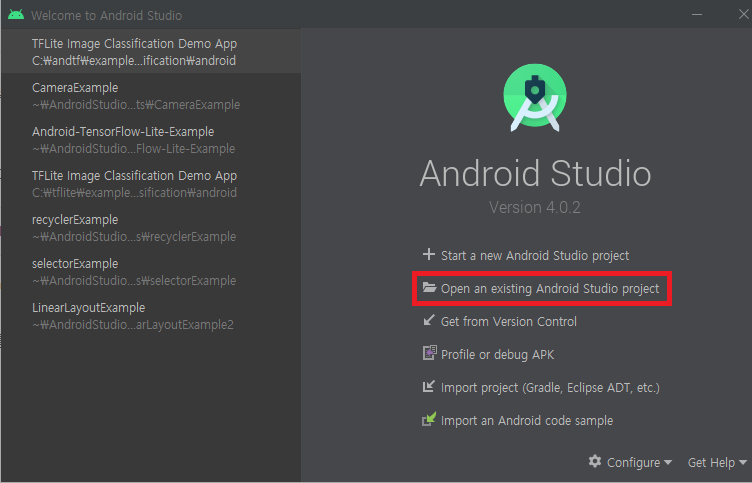The height and width of the screenshot is (483, 752).
Task: Click the Import Android code sample icon
Action: (429, 419)
